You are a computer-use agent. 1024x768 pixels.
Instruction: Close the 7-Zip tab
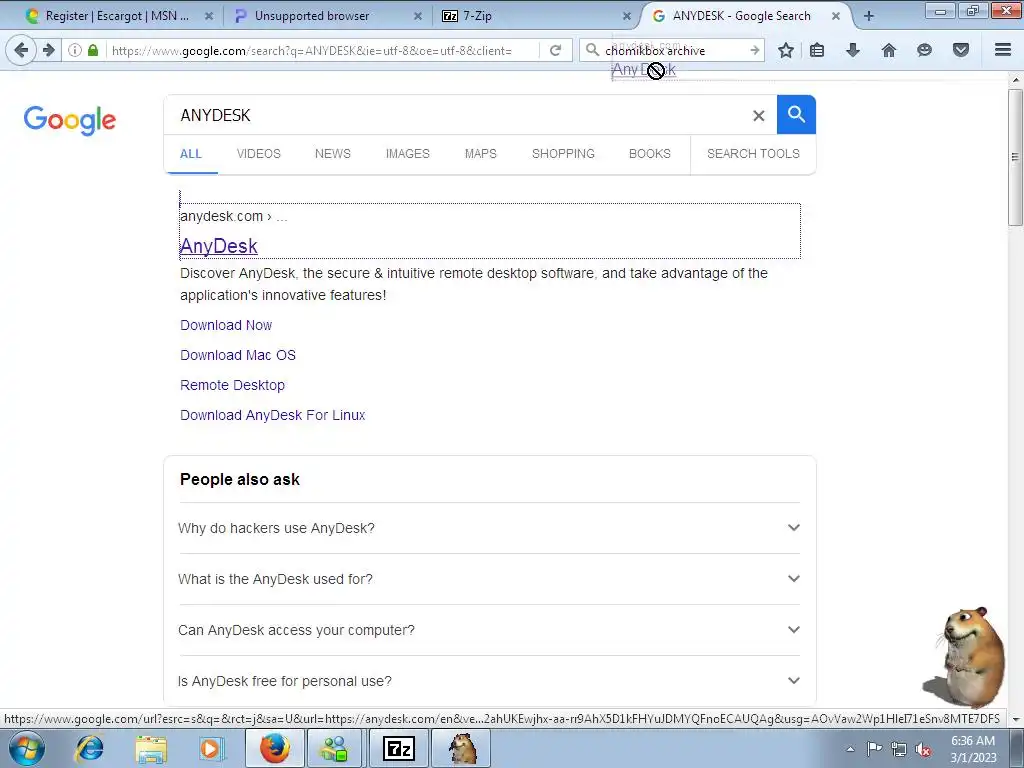tap(627, 16)
